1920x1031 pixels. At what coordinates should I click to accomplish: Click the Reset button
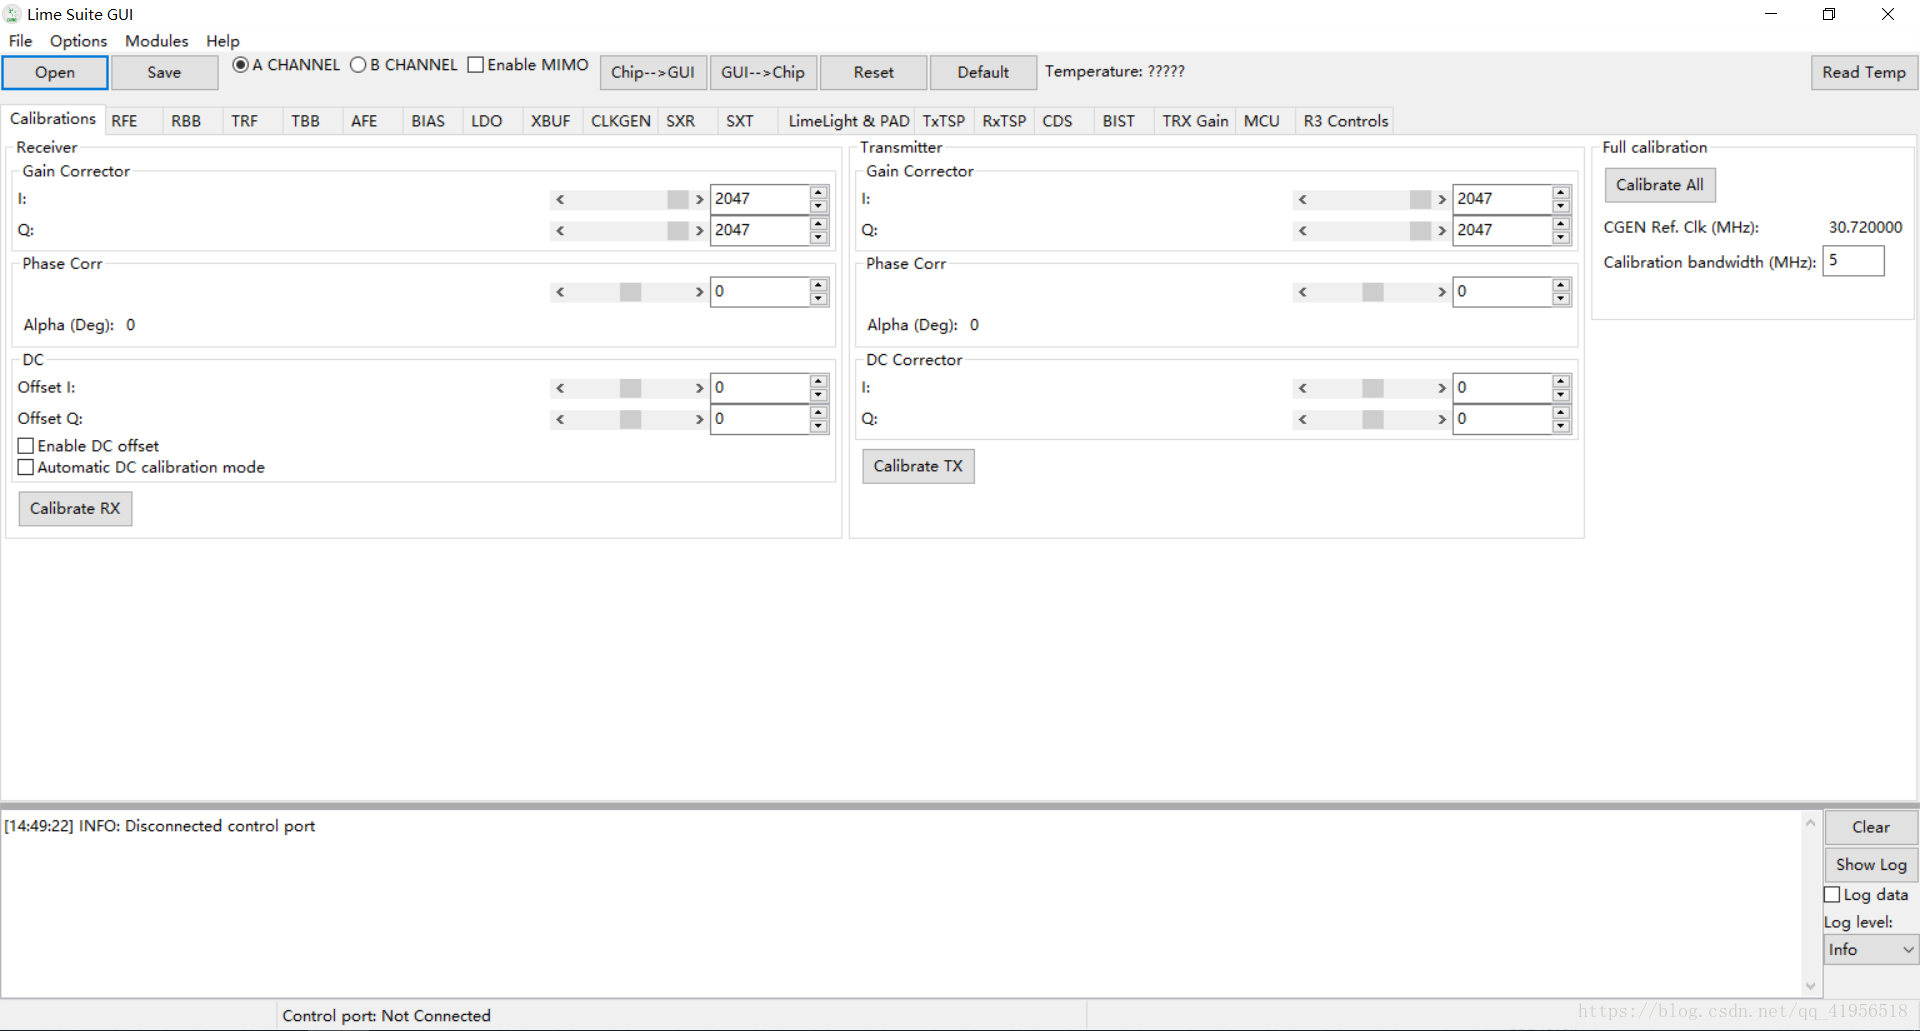[x=874, y=72]
